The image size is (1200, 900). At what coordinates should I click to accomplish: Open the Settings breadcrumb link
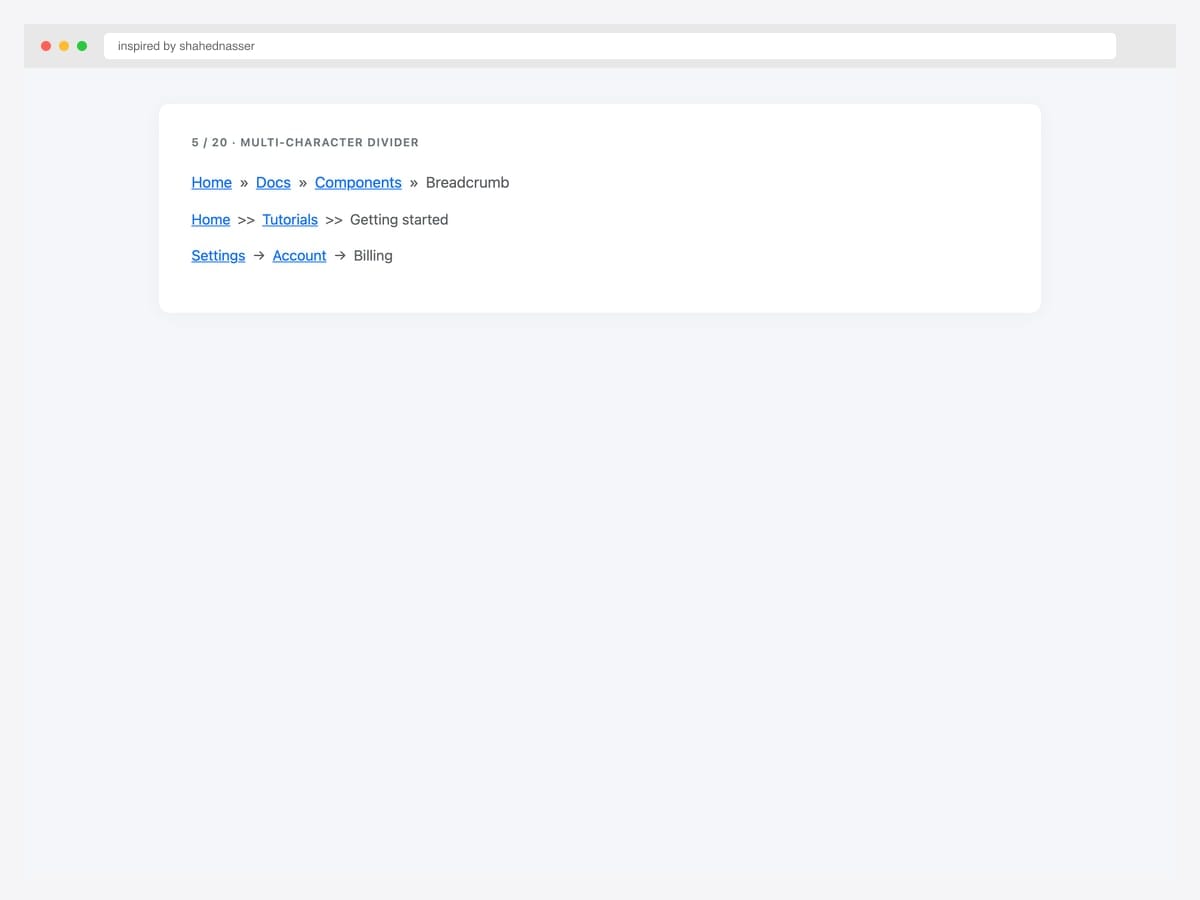[218, 255]
